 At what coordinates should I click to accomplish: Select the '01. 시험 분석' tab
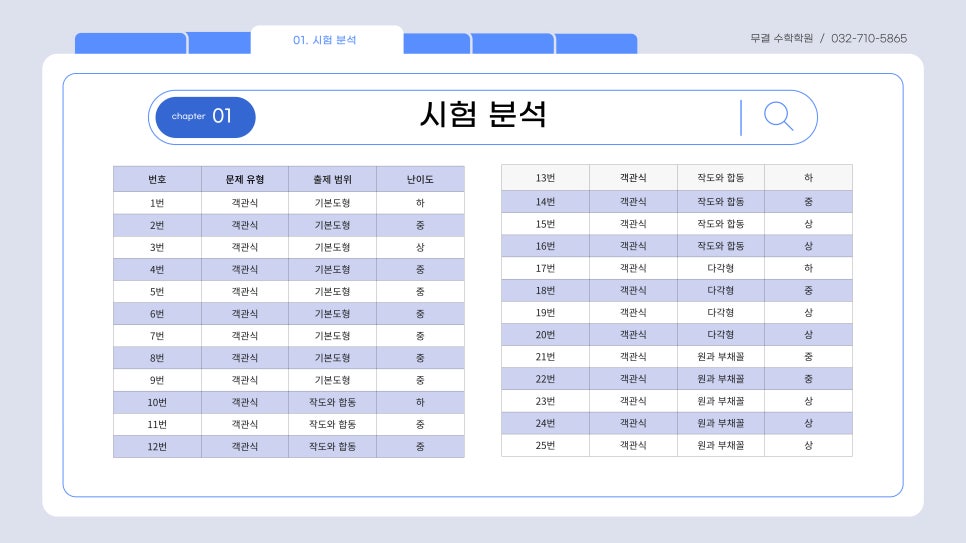[325, 40]
